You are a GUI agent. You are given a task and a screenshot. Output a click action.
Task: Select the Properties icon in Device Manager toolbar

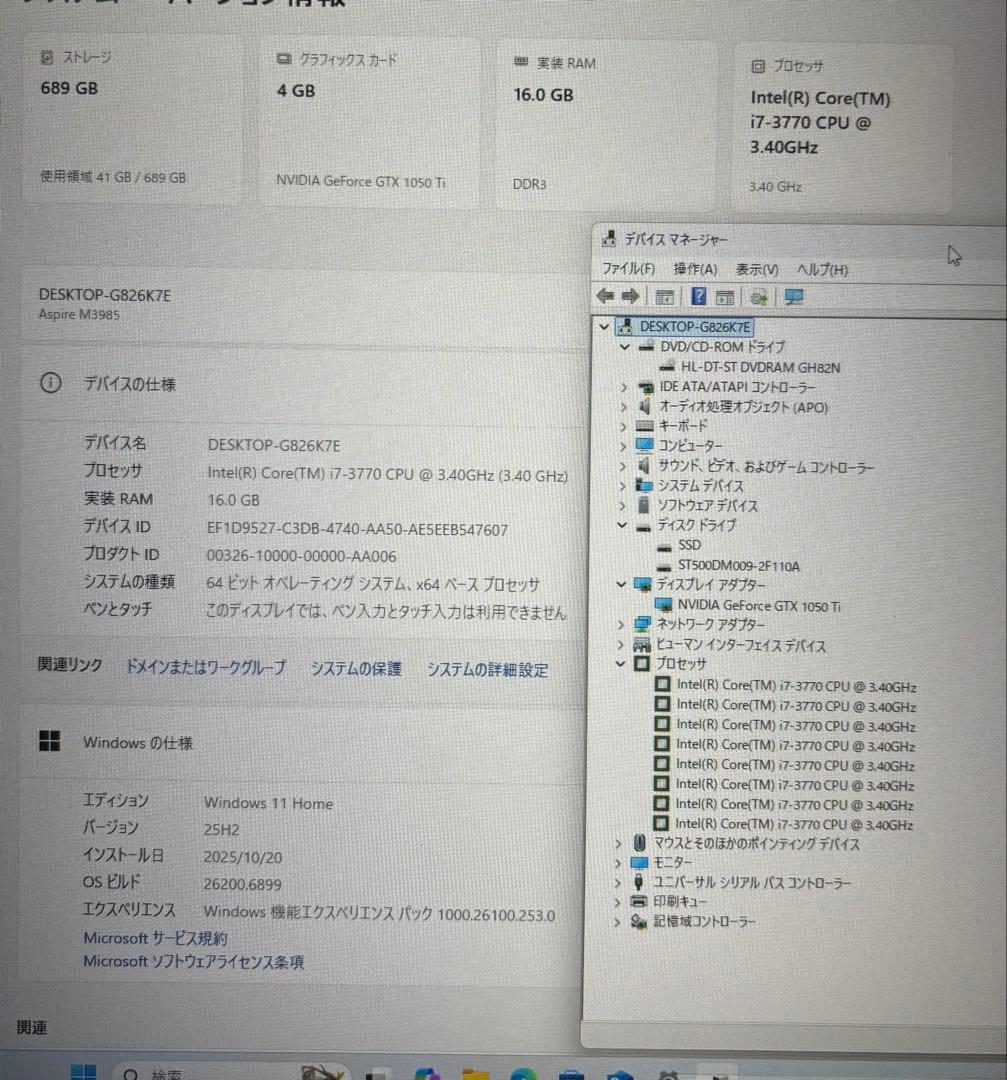pyautogui.click(x=725, y=296)
